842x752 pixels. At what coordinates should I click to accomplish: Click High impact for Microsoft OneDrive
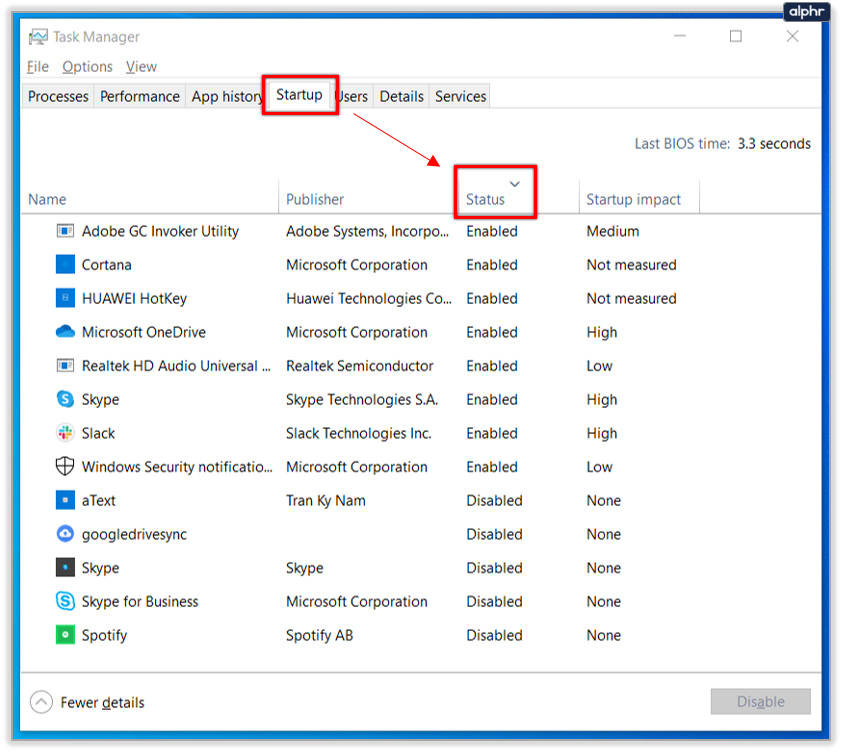[x=601, y=332]
